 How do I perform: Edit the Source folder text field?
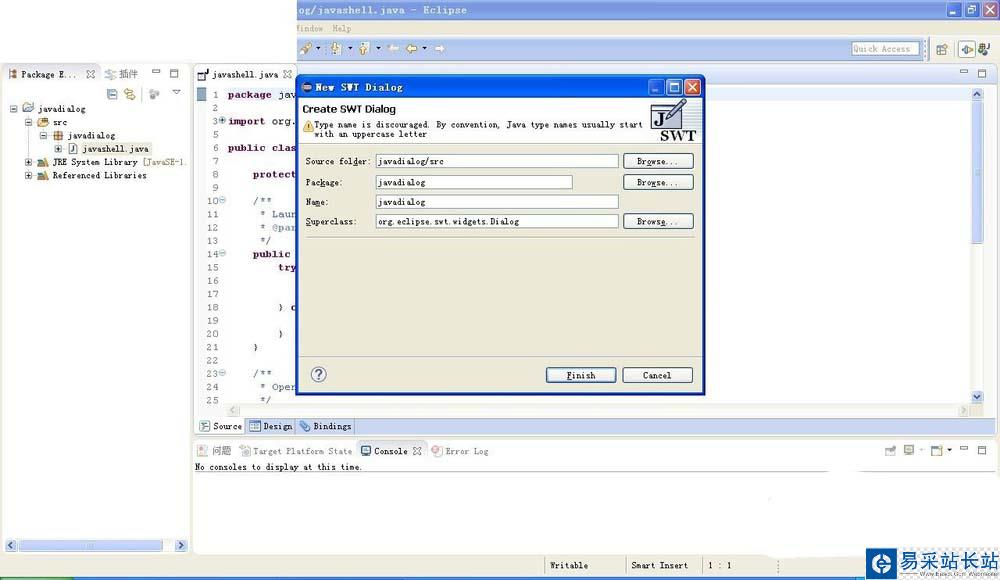pos(497,161)
